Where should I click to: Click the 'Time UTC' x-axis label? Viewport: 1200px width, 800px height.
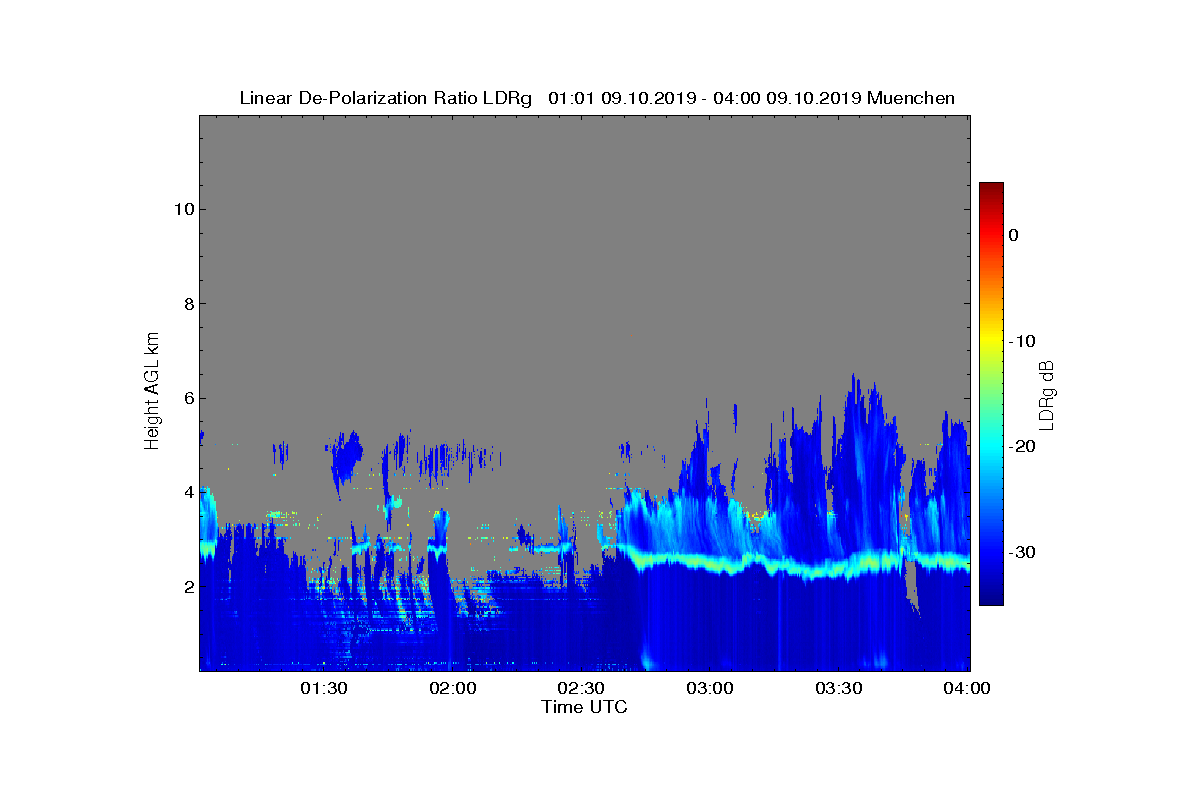pyautogui.click(x=584, y=707)
